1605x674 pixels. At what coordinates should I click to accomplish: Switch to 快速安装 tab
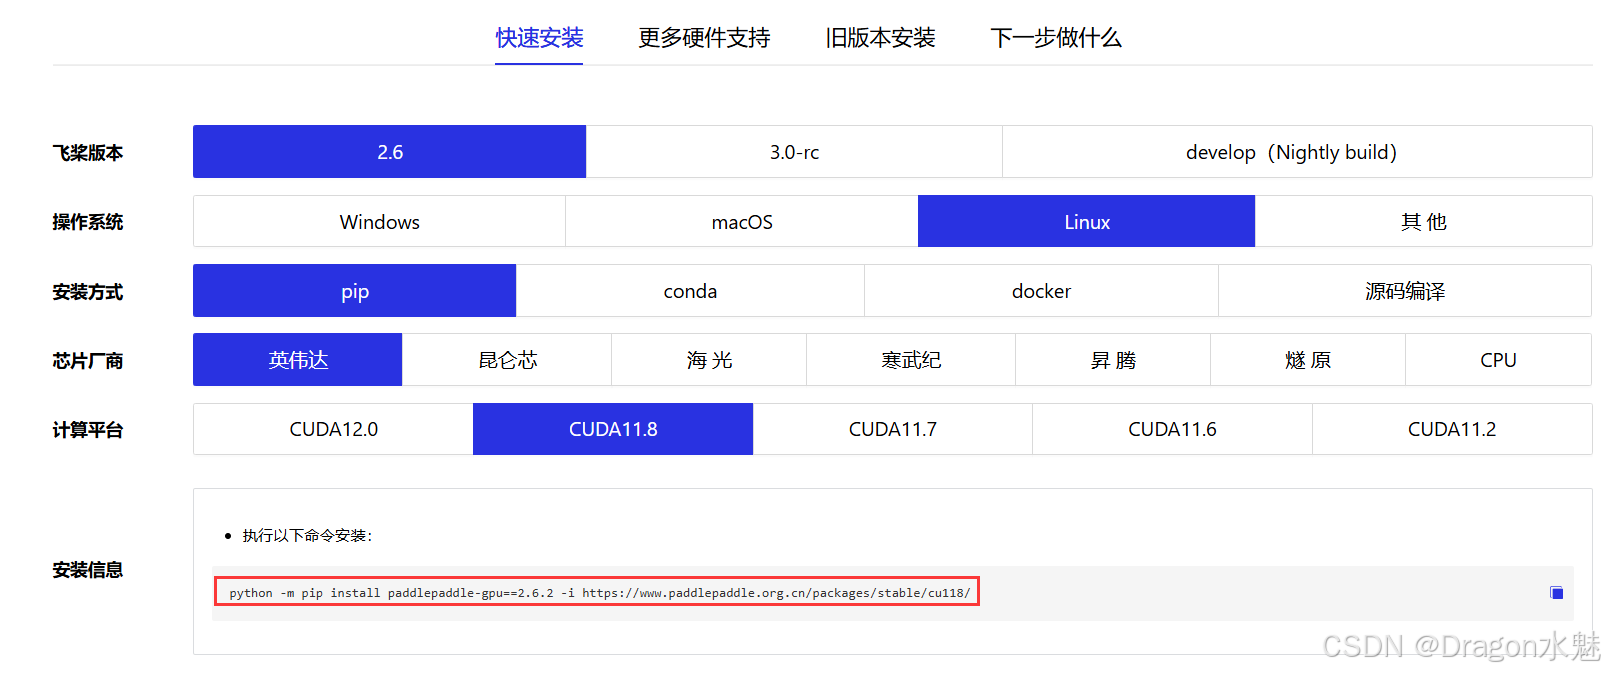pyautogui.click(x=539, y=38)
